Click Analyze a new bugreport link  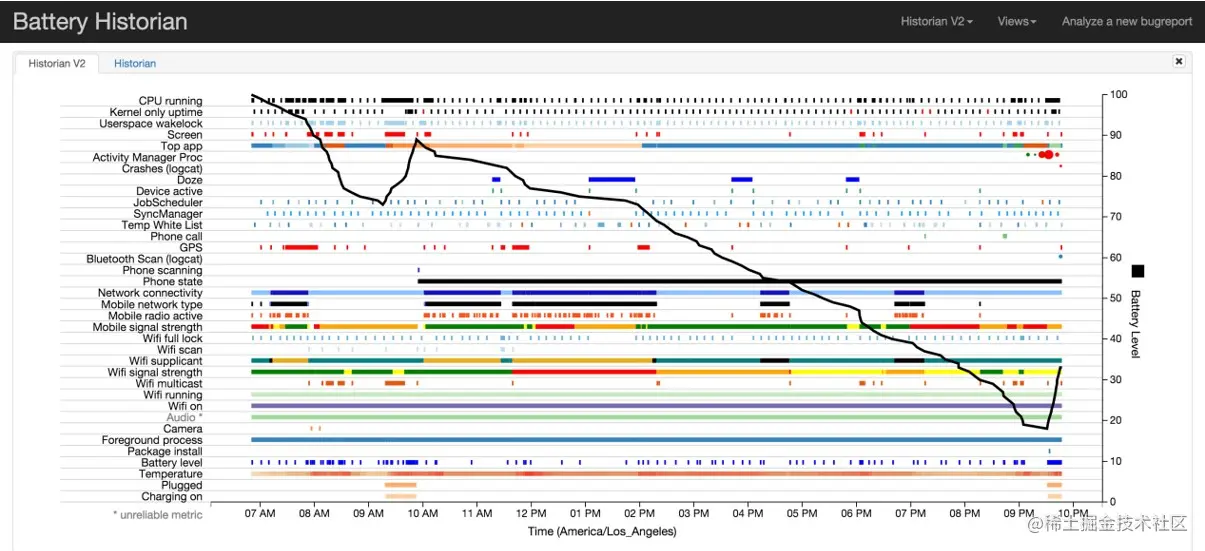point(1127,21)
